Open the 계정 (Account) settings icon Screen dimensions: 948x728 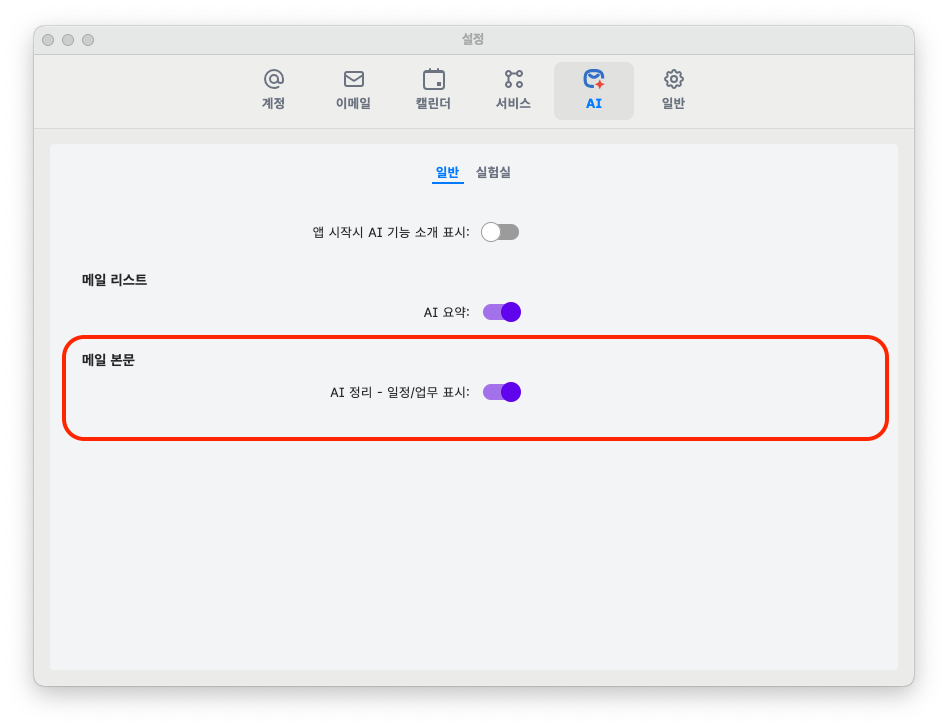[273, 89]
